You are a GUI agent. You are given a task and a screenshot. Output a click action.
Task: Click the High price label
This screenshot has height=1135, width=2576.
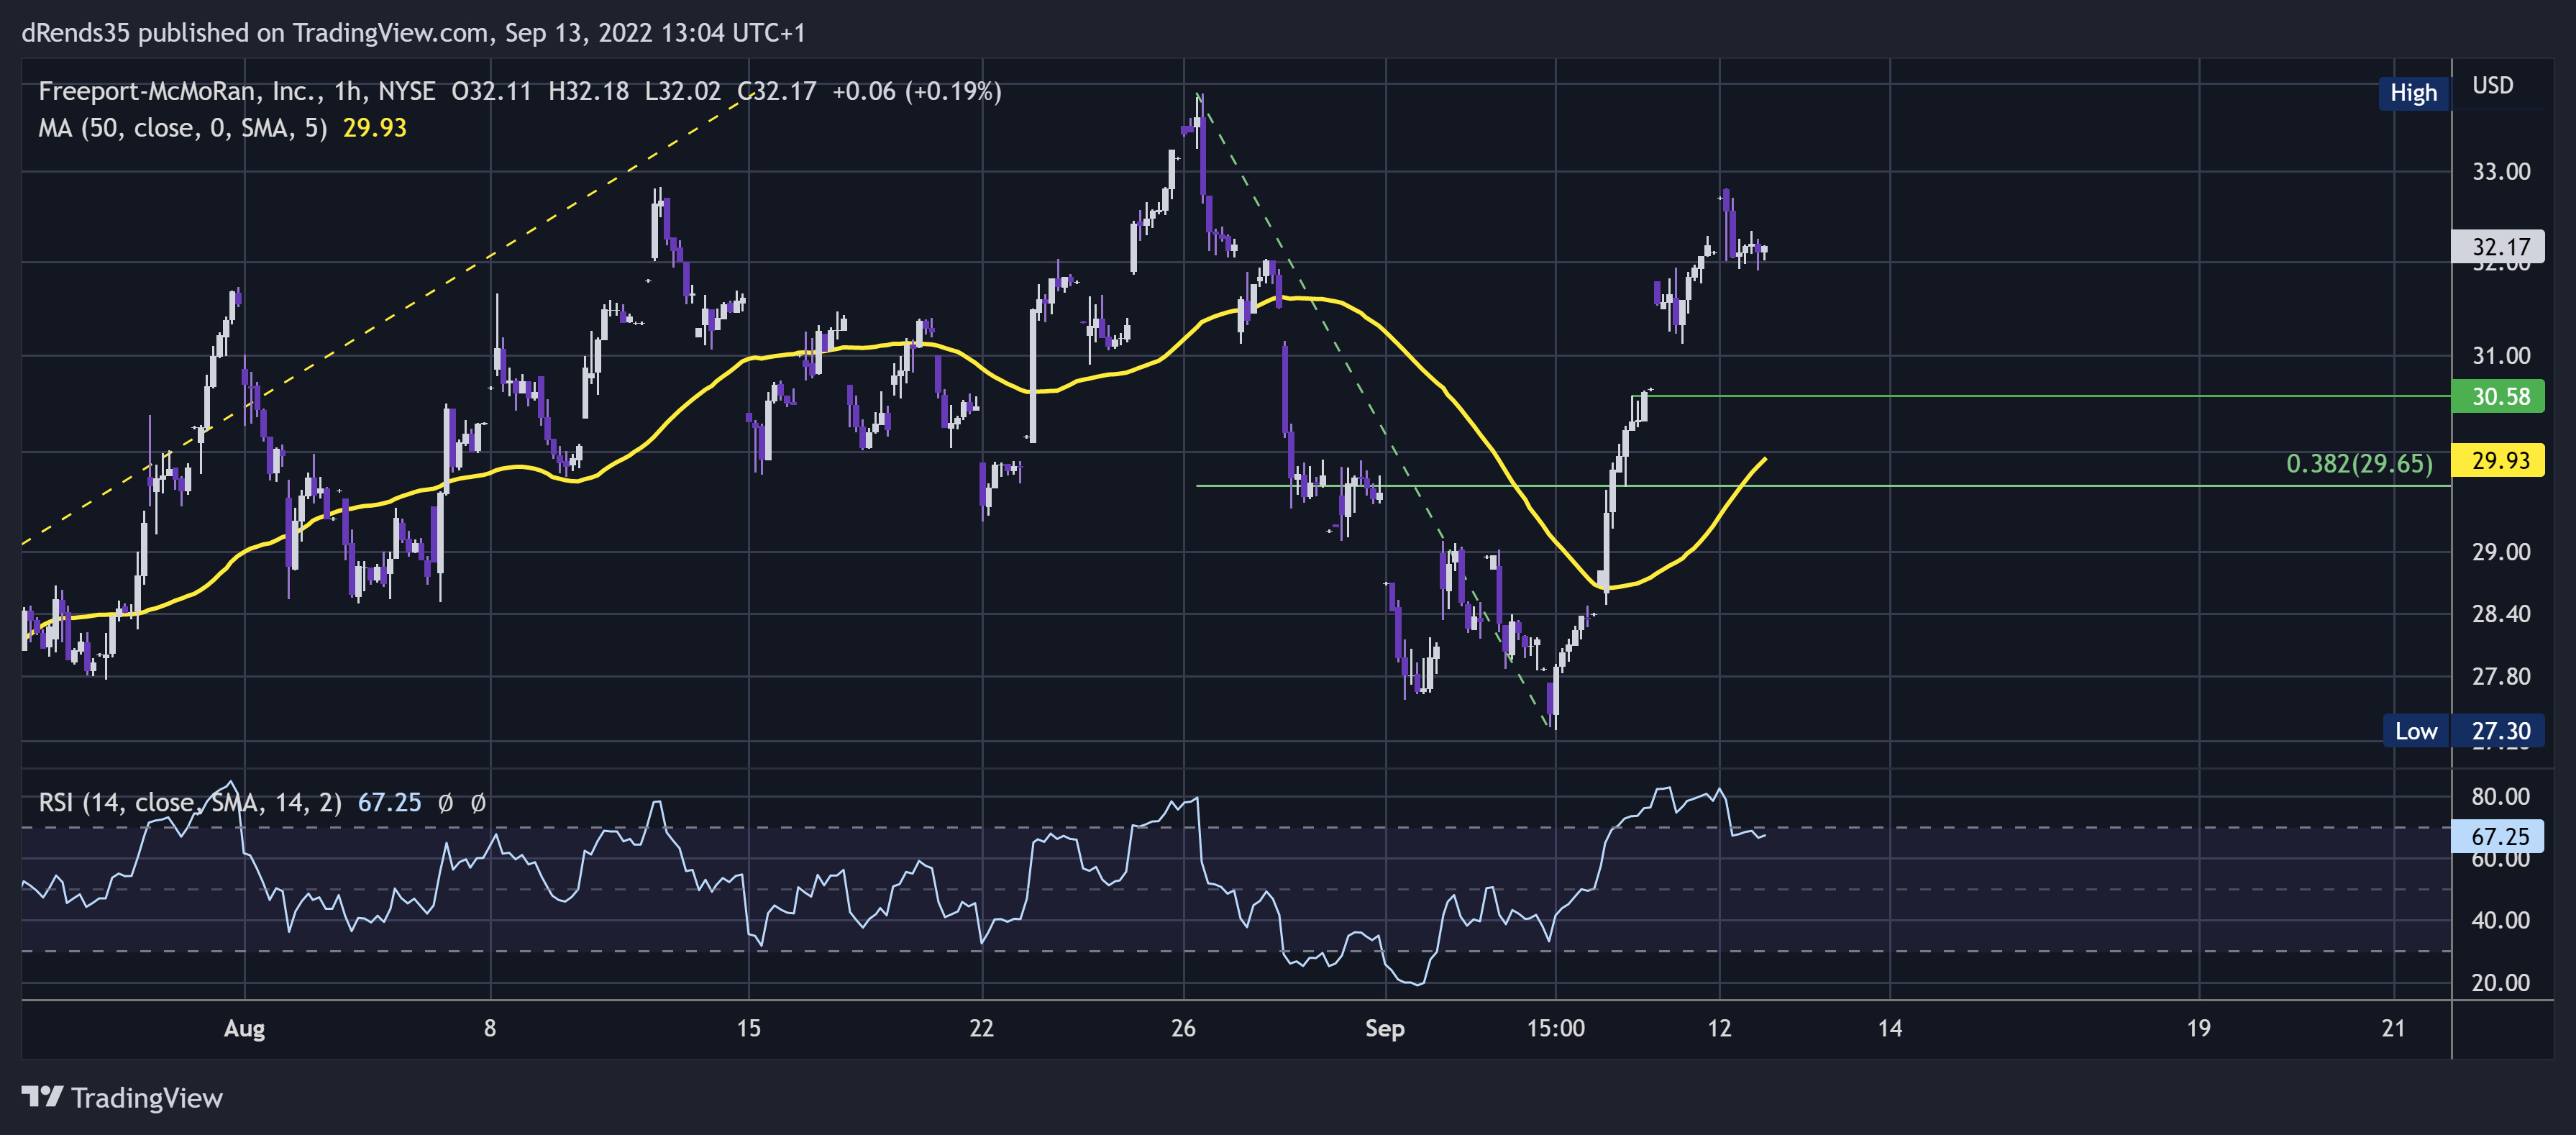click(x=2413, y=93)
